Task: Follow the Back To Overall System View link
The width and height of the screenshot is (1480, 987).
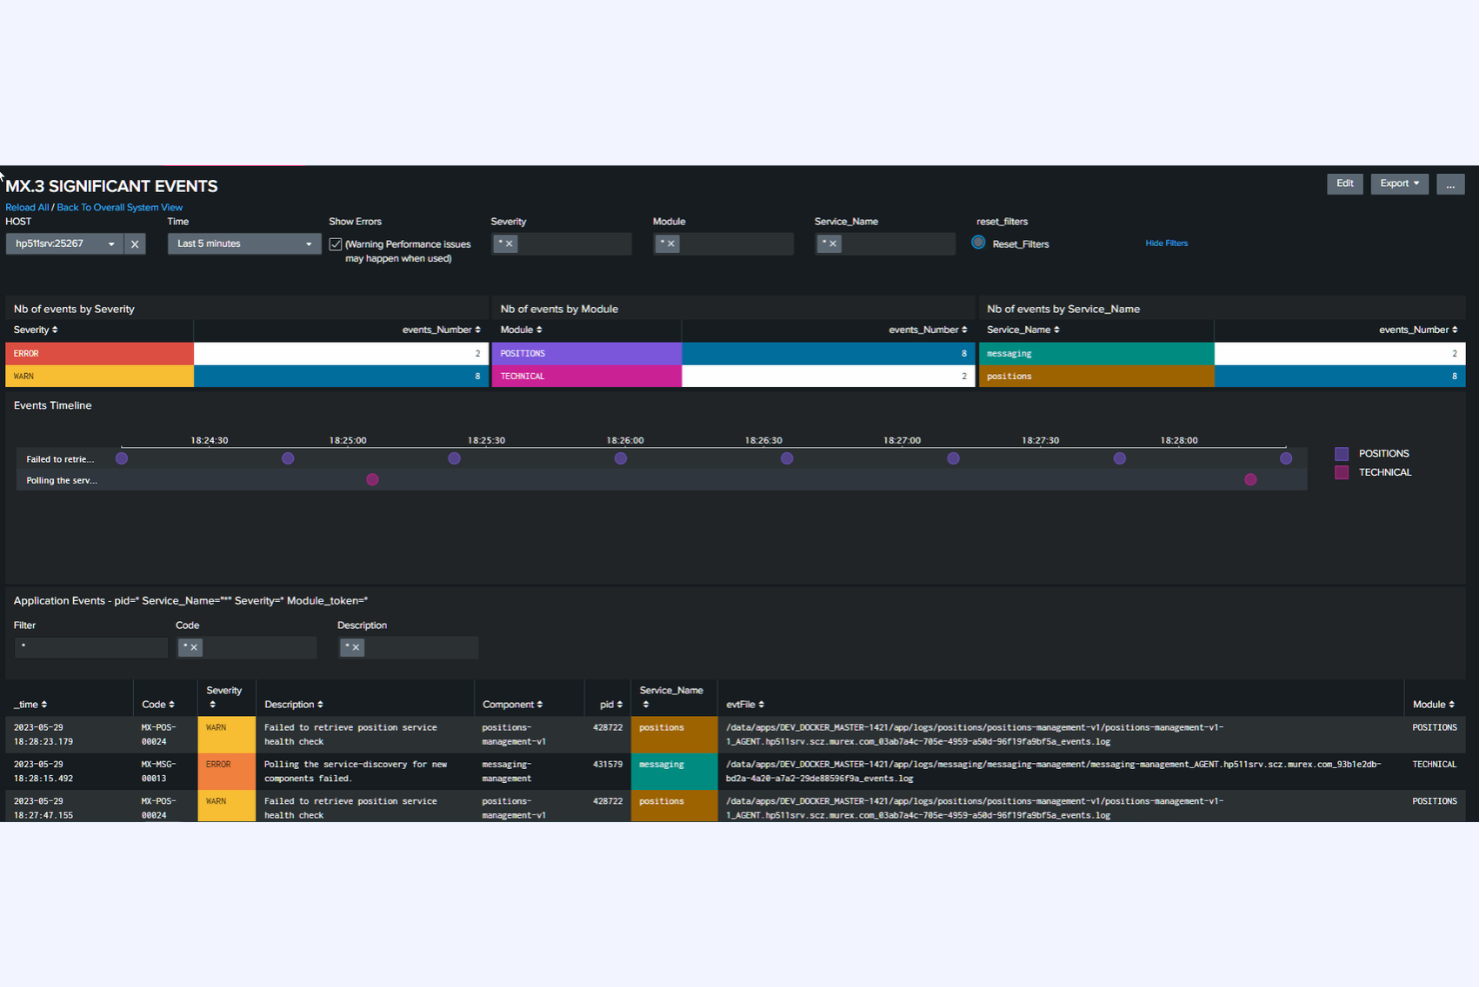Action: click(120, 207)
